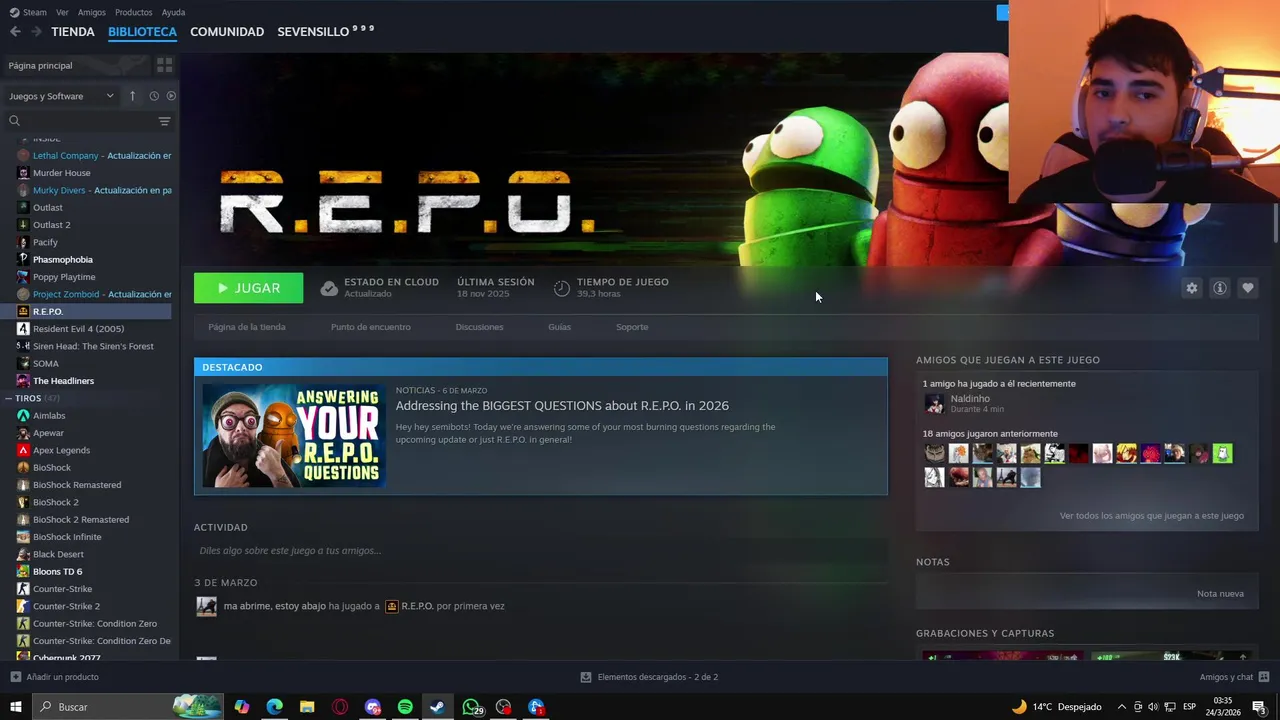
Task: Show hidden system tray icons
Action: click(x=1121, y=707)
